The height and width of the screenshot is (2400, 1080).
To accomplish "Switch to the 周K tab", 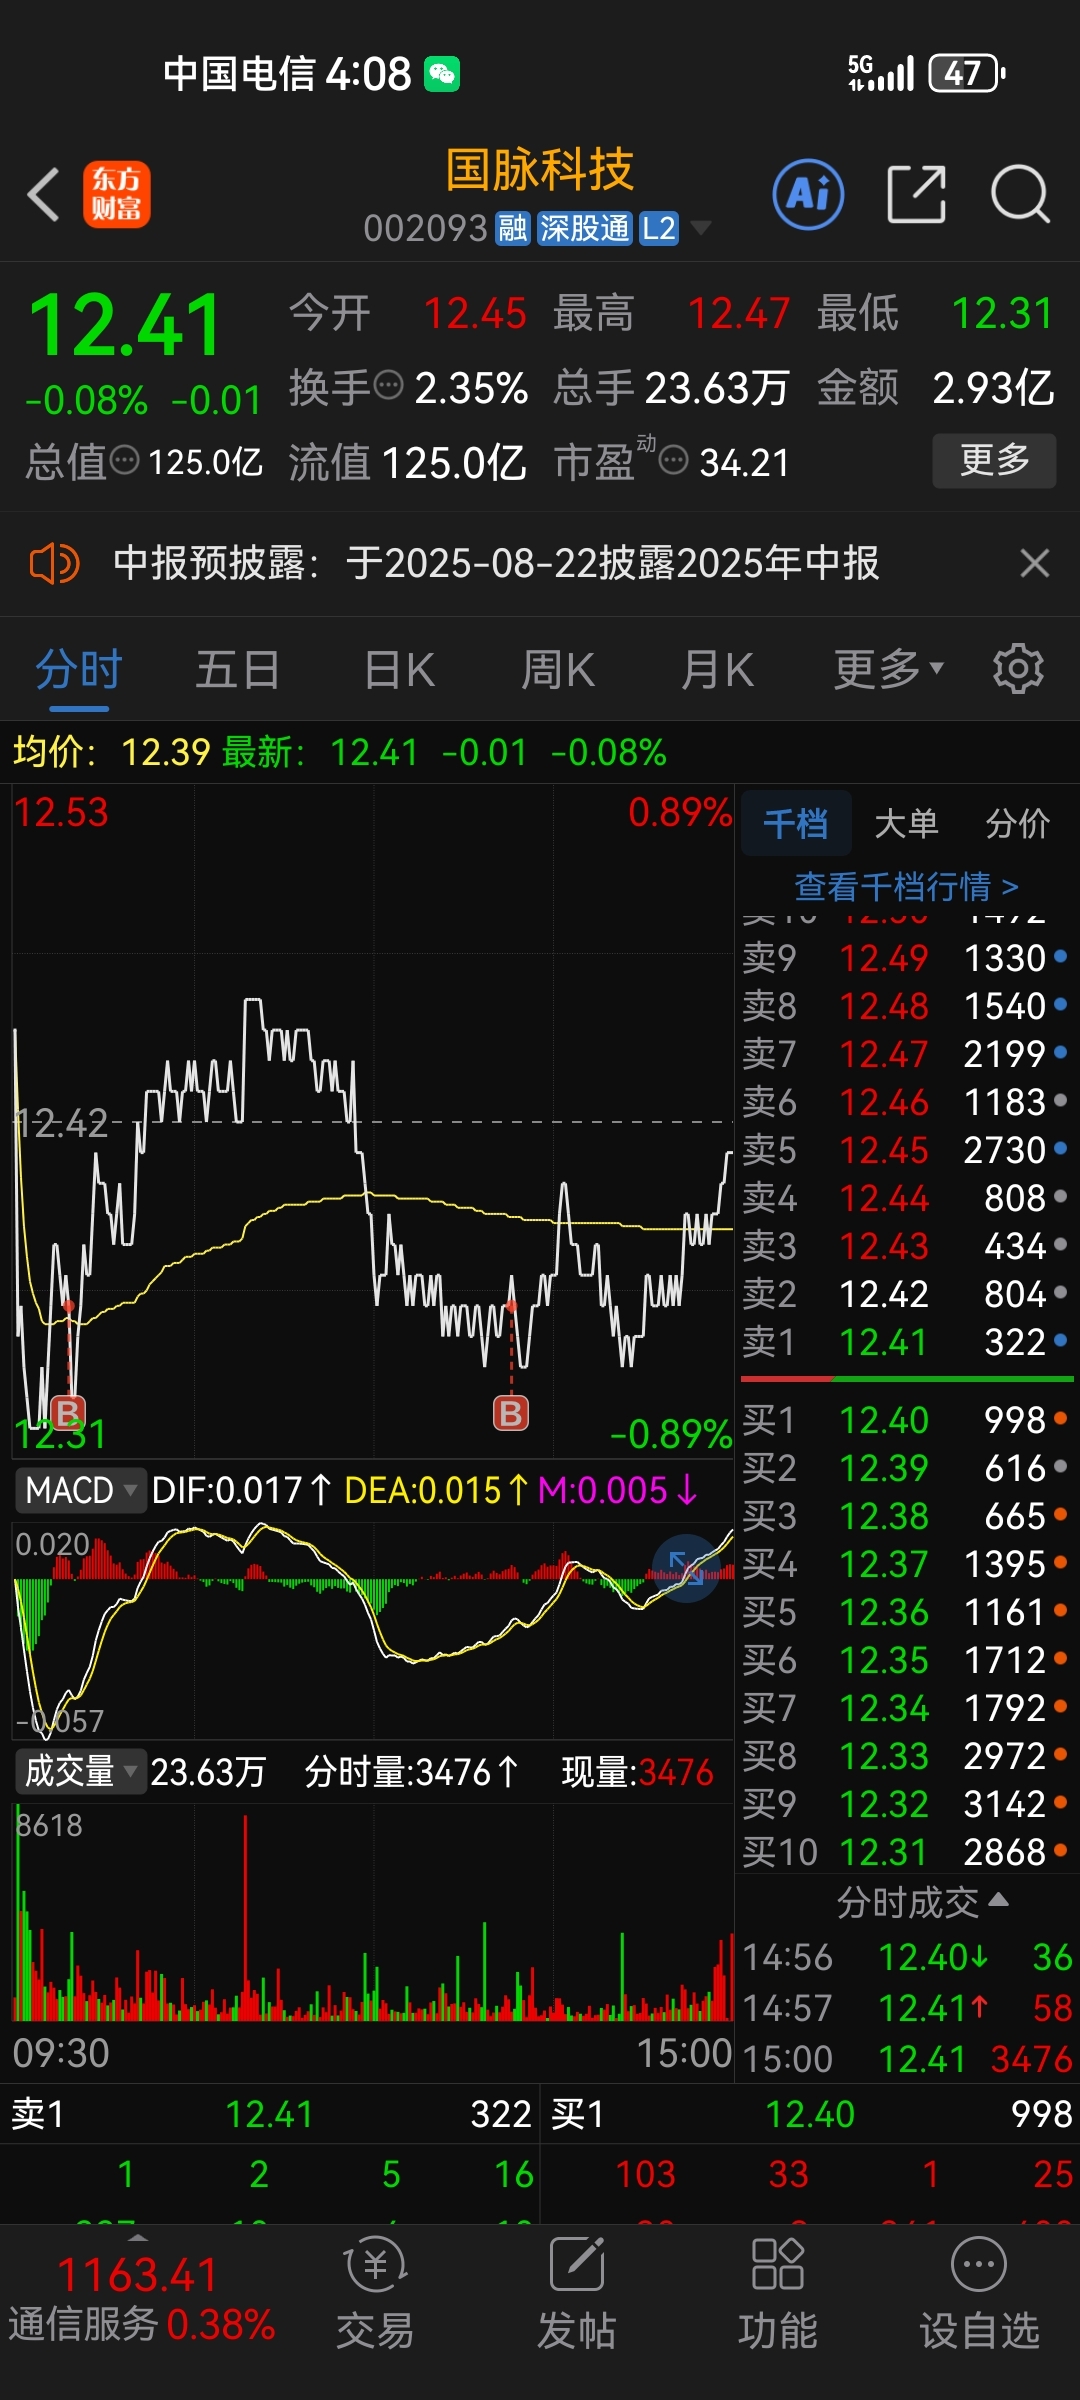I will (x=558, y=670).
